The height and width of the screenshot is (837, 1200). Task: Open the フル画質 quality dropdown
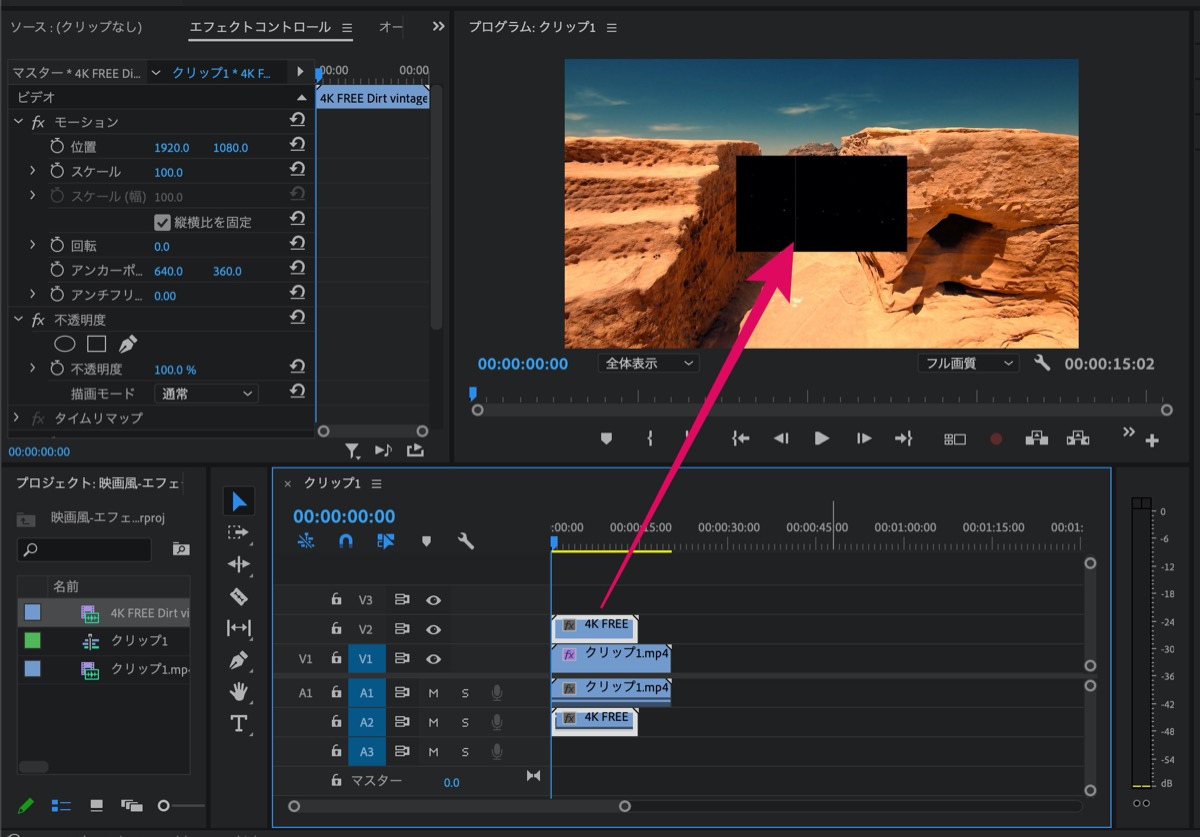[968, 363]
